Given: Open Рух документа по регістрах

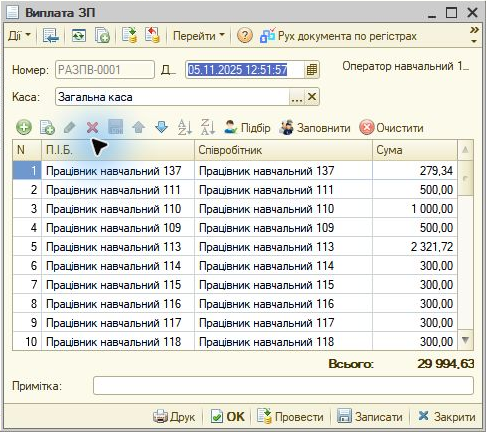Looking at the screenshot, I should click(x=338, y=36).
